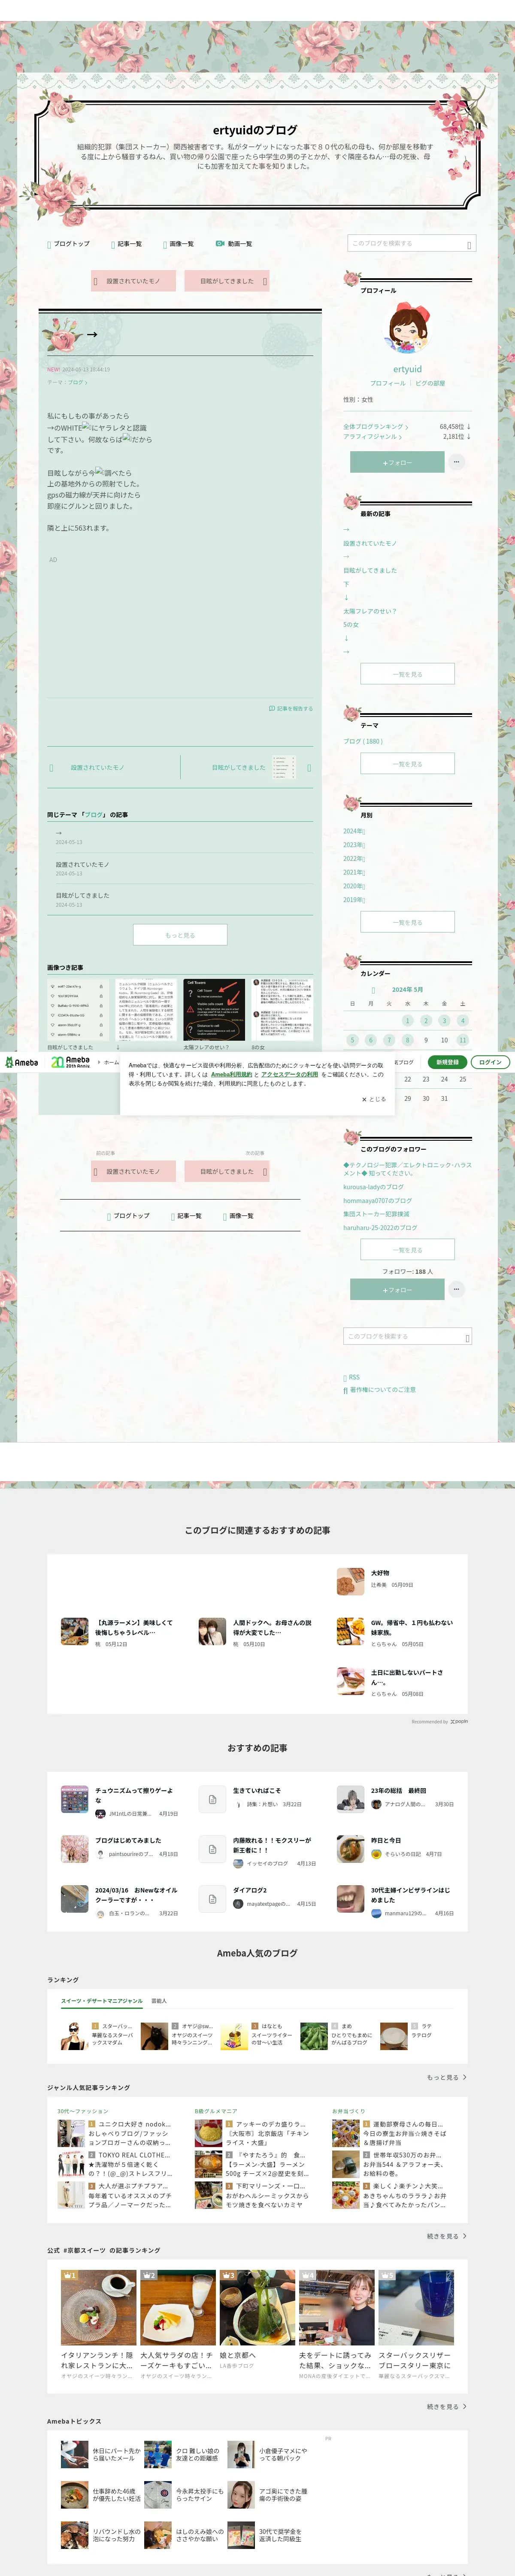This screenshot has height=2576, width=515.
Task: Click the top このブログを検索する search field
Action: (411, 244)
